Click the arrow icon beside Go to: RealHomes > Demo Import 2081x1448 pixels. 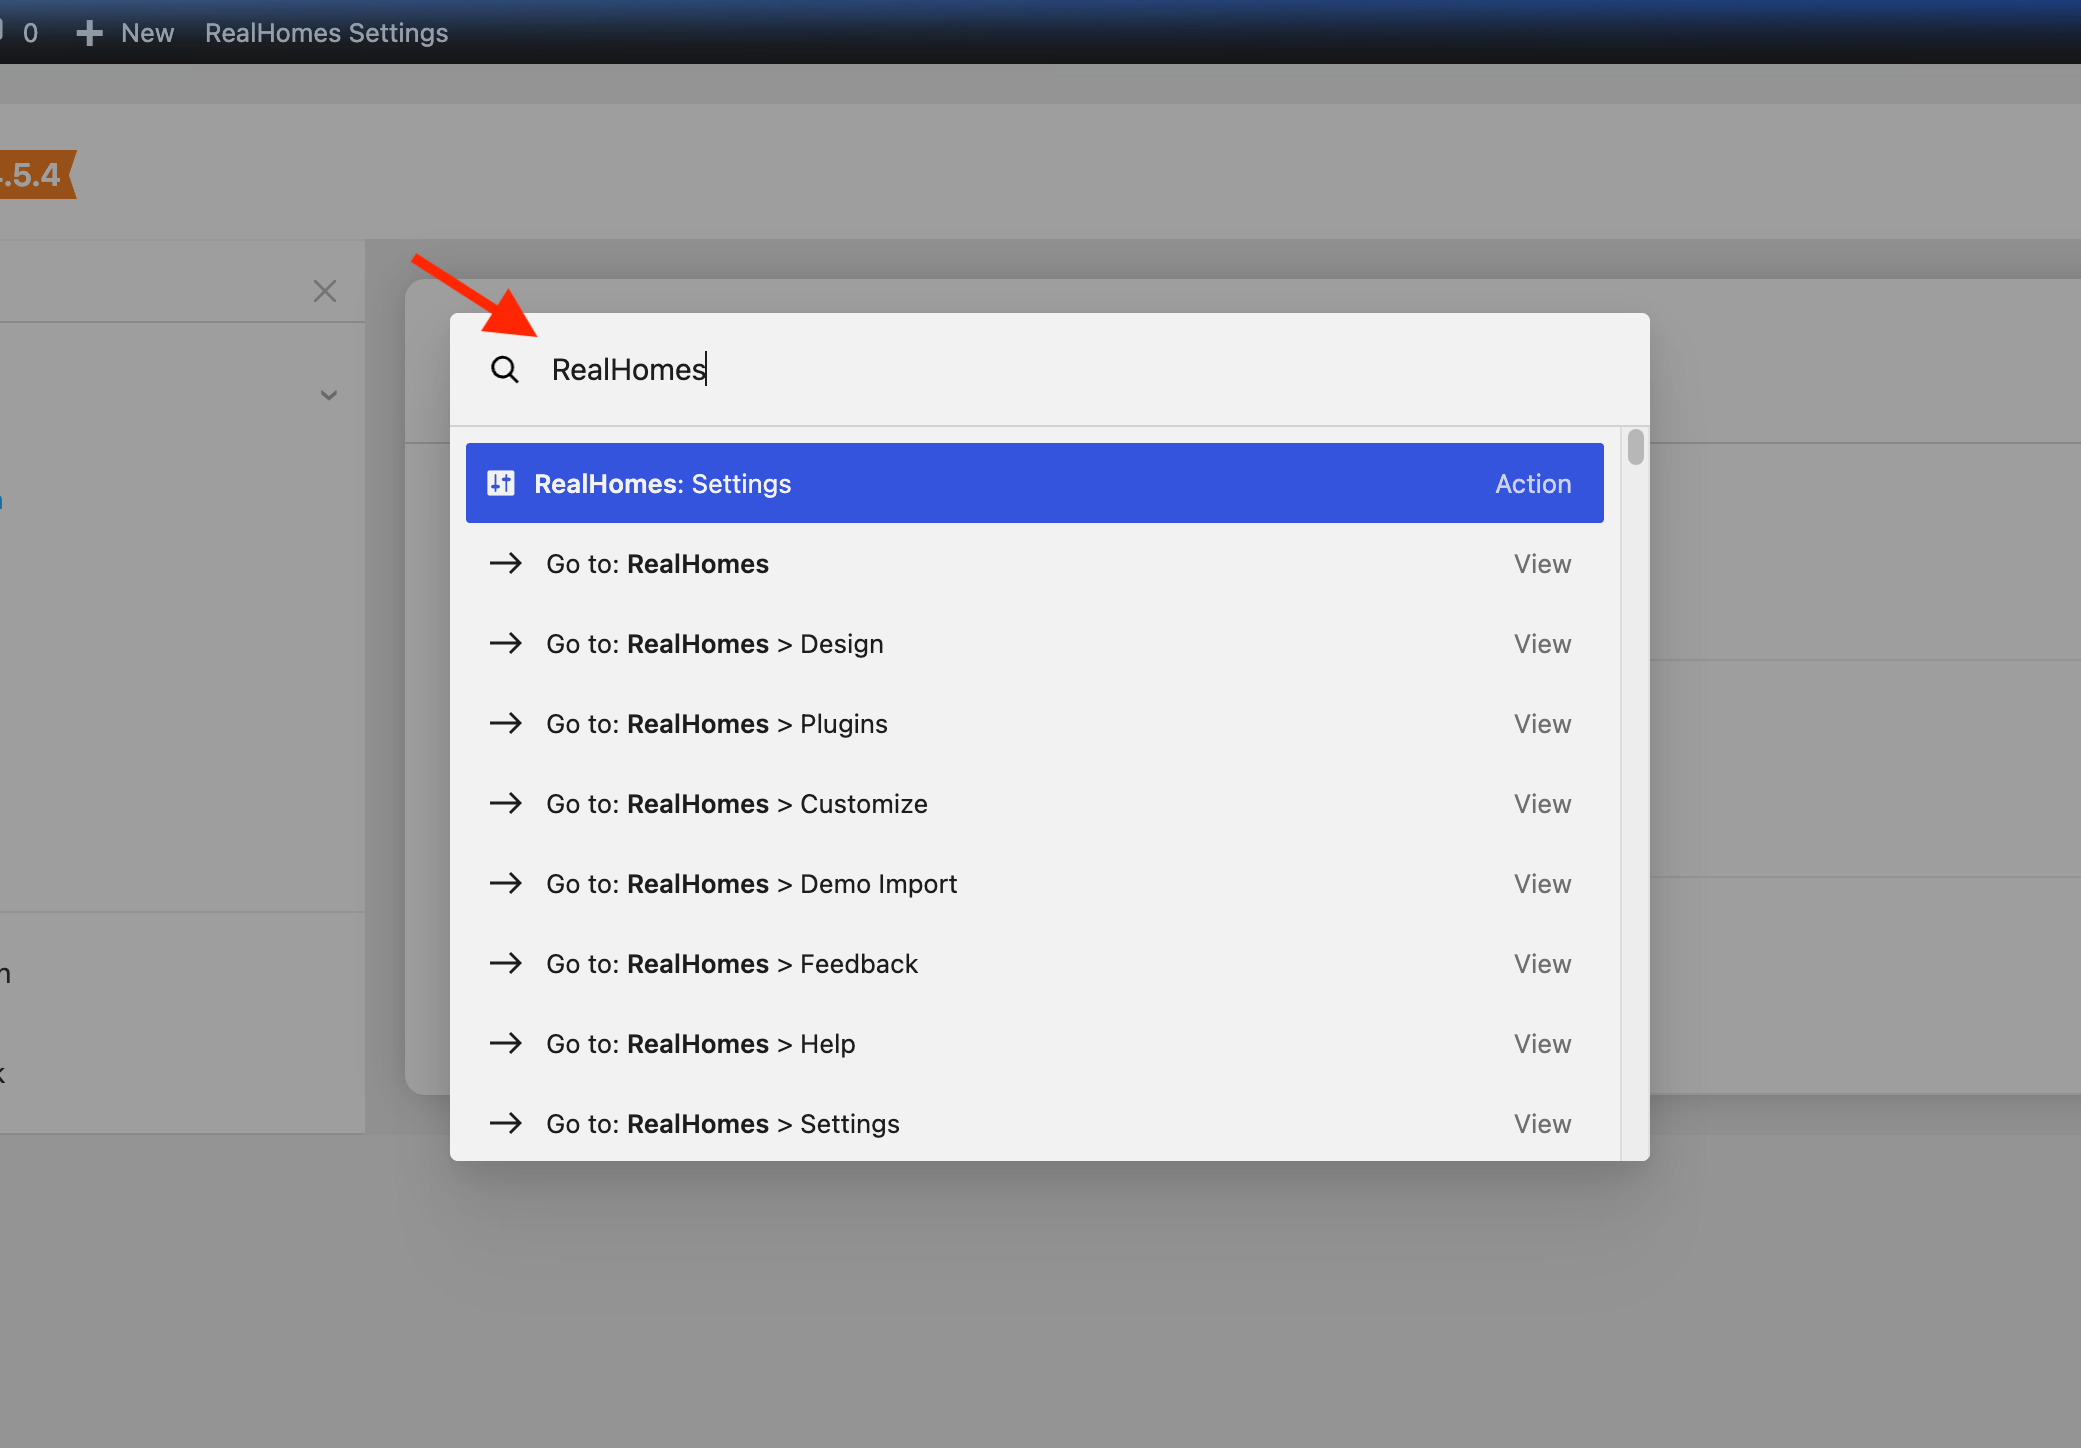506,883
